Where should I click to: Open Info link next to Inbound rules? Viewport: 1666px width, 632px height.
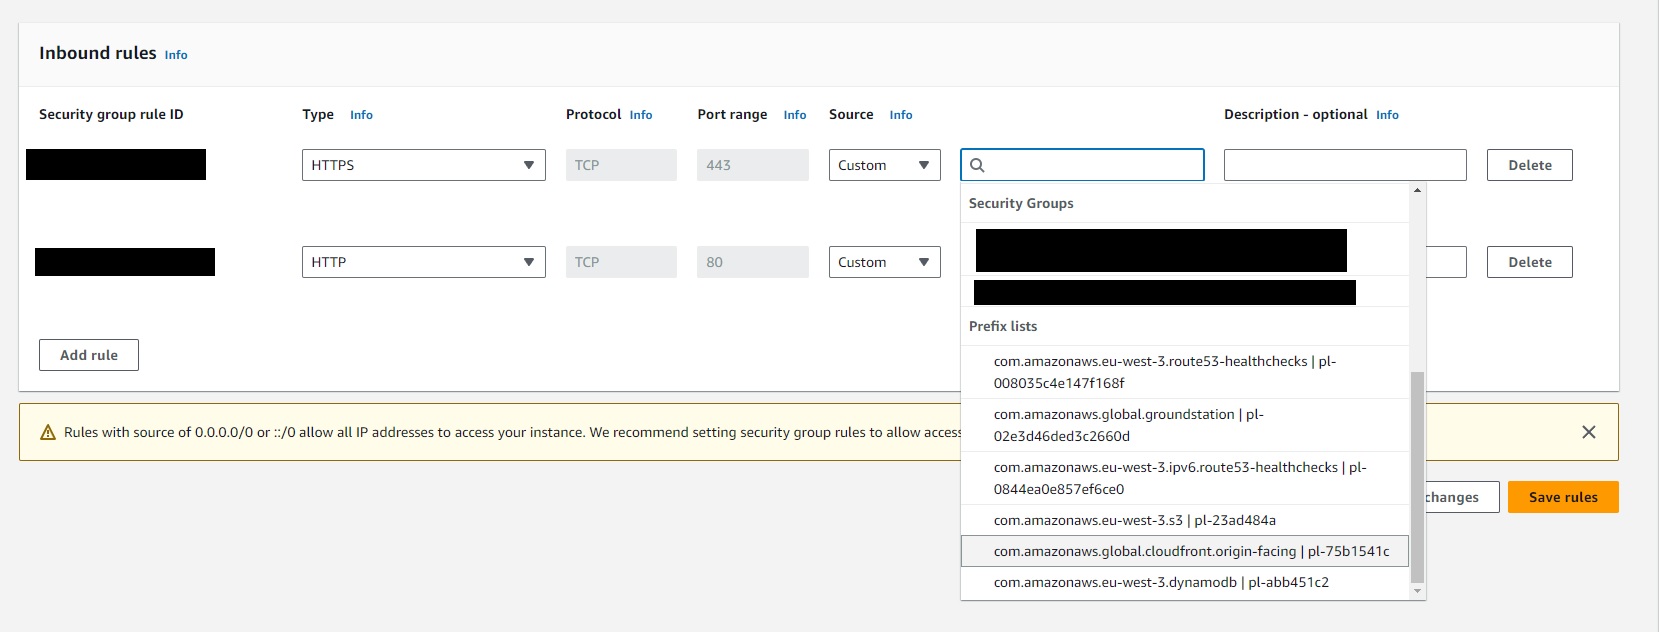coord(176,55)
